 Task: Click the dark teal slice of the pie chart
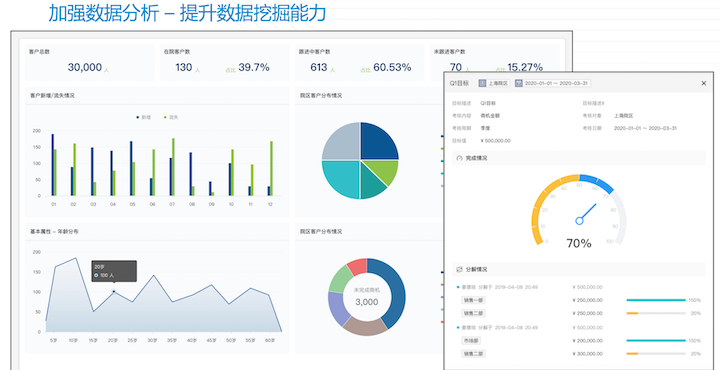[x=371, y=185]
